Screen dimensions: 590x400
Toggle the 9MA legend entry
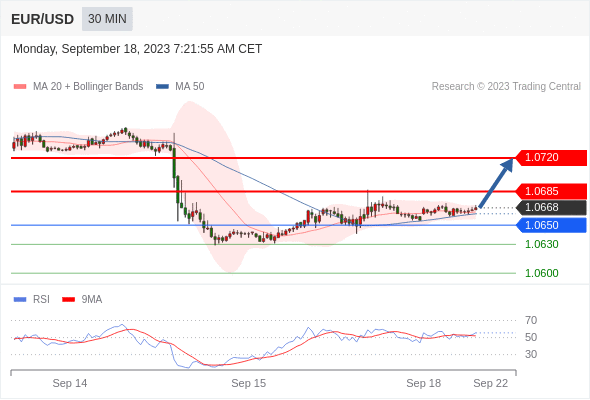(x=82, y=300)
